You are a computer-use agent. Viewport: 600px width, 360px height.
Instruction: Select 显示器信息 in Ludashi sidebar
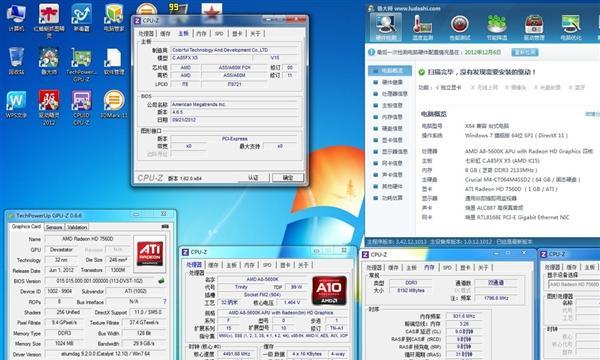(x=390, y=151)
